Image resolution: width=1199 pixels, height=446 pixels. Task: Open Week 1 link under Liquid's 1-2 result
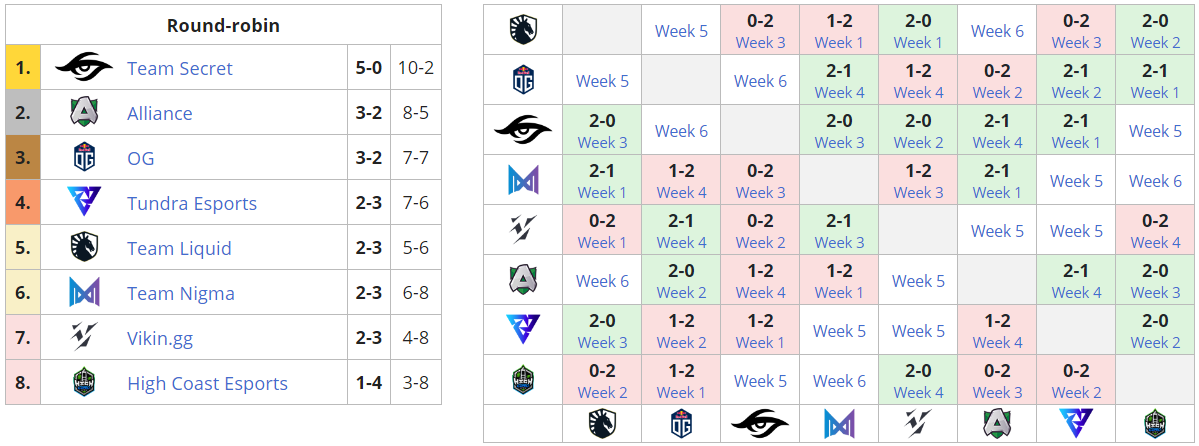[x=839, y=42]
